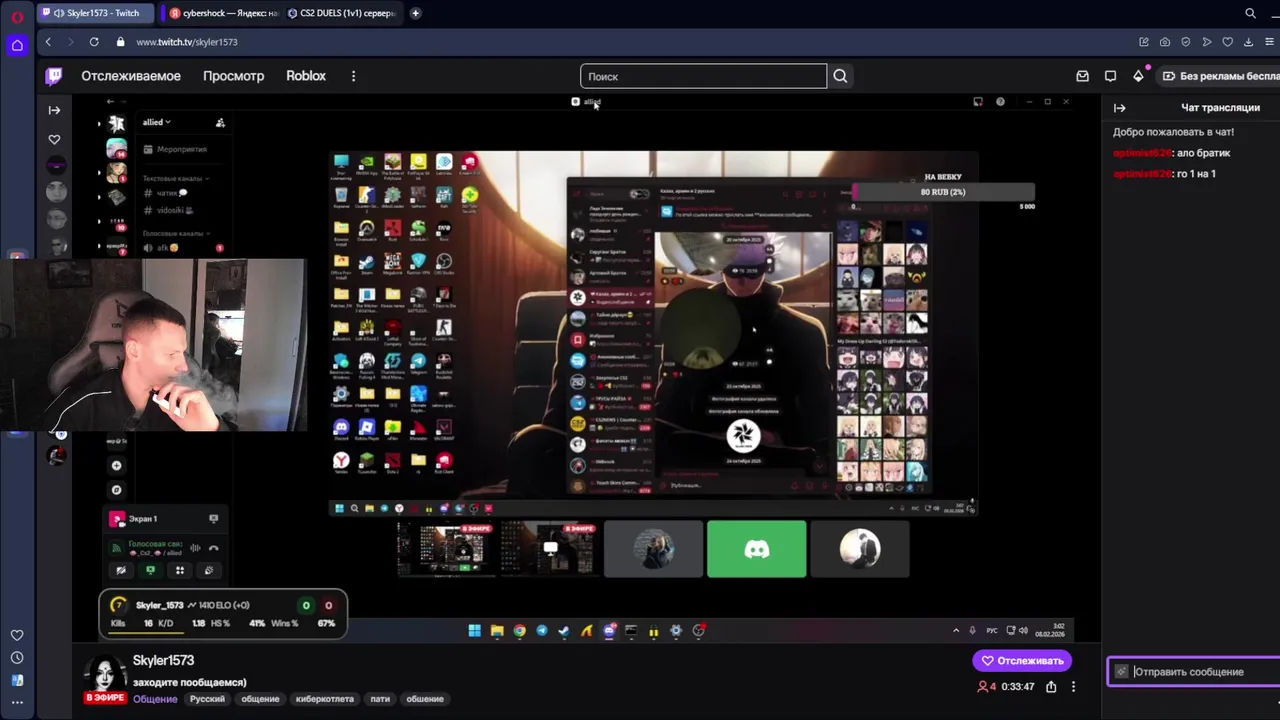Screen dimensions: 1280x720
Task: Click the Русский tag
Action: tap(207, 699)
